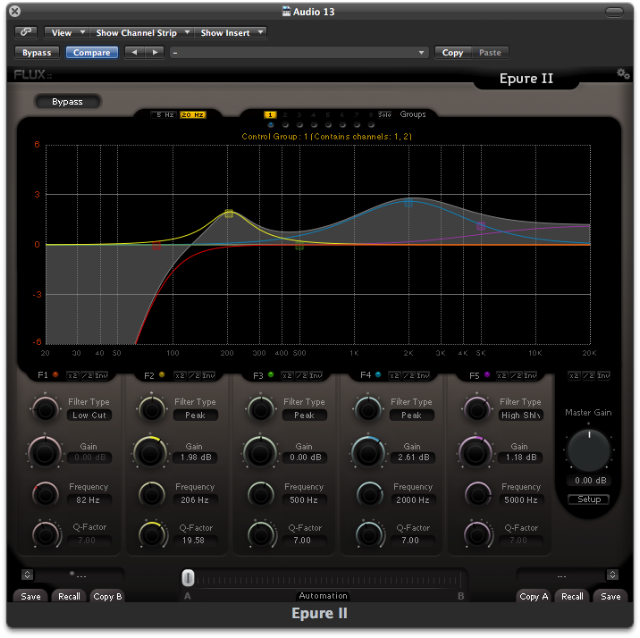Viewport: 640px width, 638px height.
Task: Click the F4 x2 gain multiplier button
Action: [394, 375]
